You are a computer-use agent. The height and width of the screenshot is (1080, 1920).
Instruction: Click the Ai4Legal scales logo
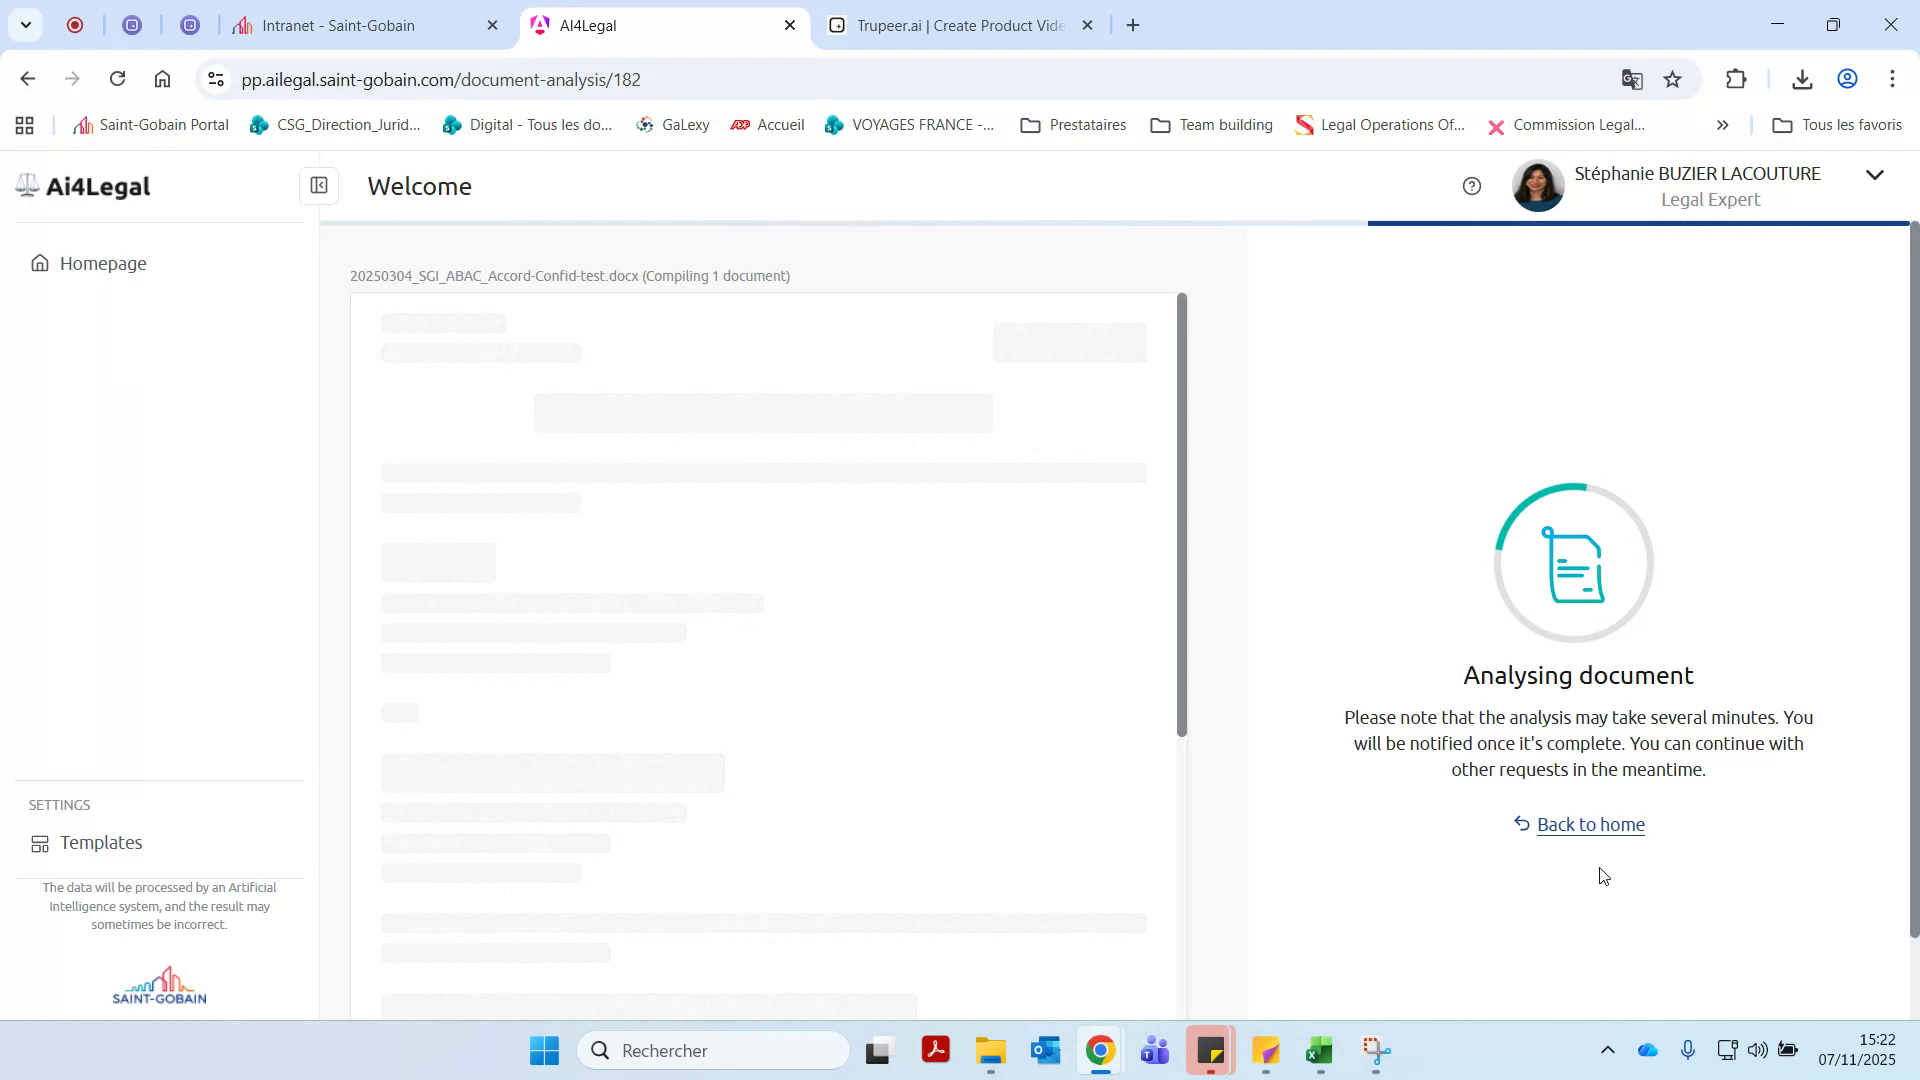click(x=26, y=185)
